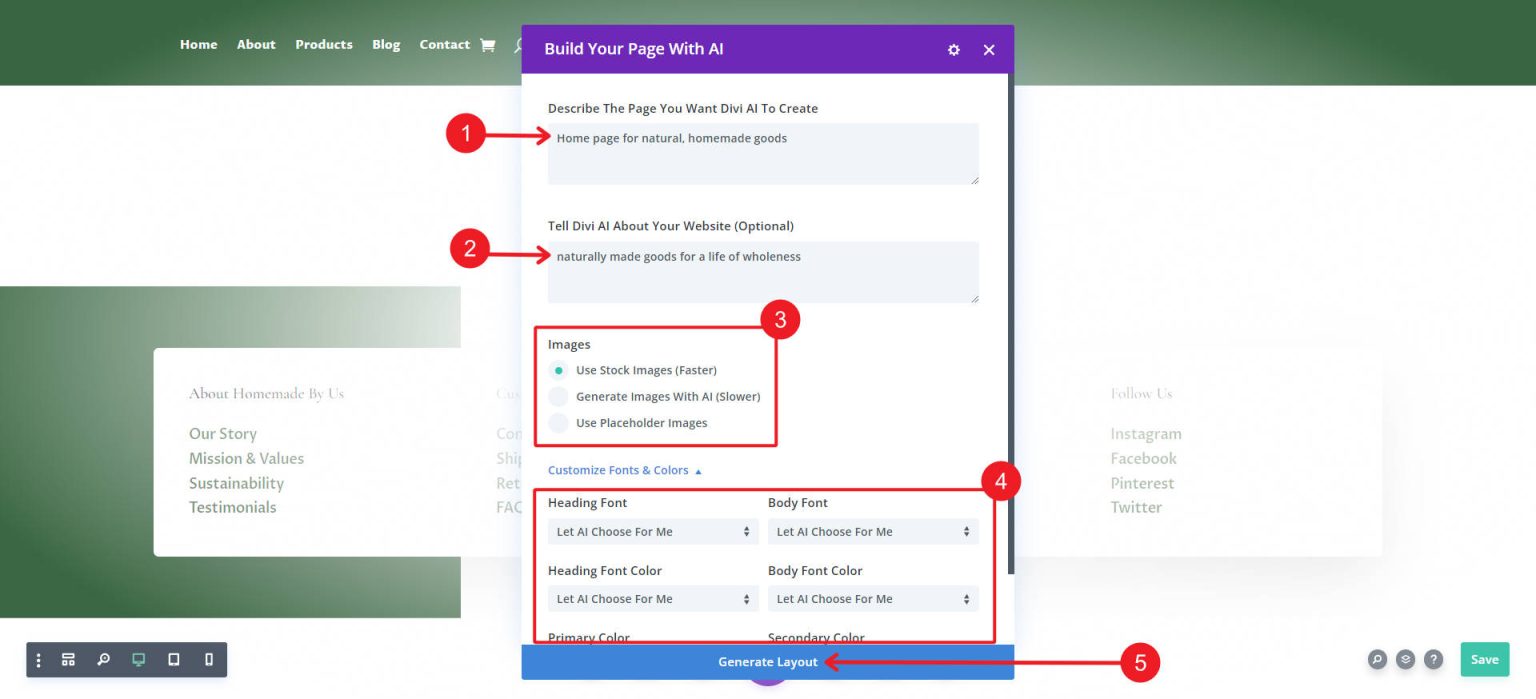Select Use Stock Images (Faster) option

(559, 370)
